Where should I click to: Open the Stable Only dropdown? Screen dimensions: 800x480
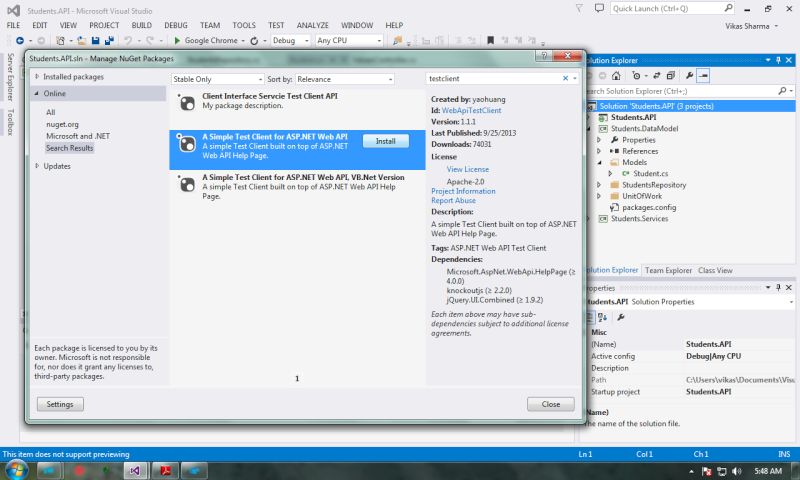217,79
